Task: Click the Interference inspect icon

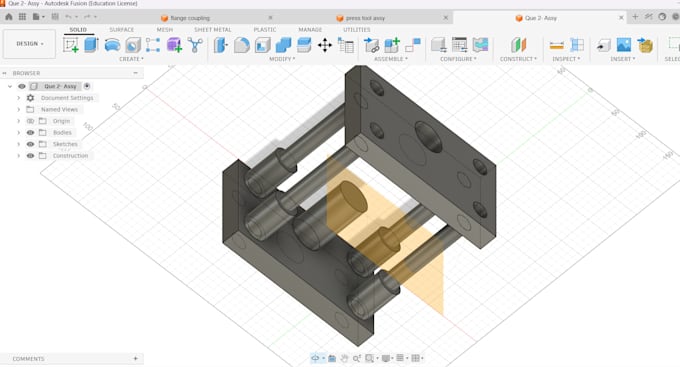Action: (577, 45)
